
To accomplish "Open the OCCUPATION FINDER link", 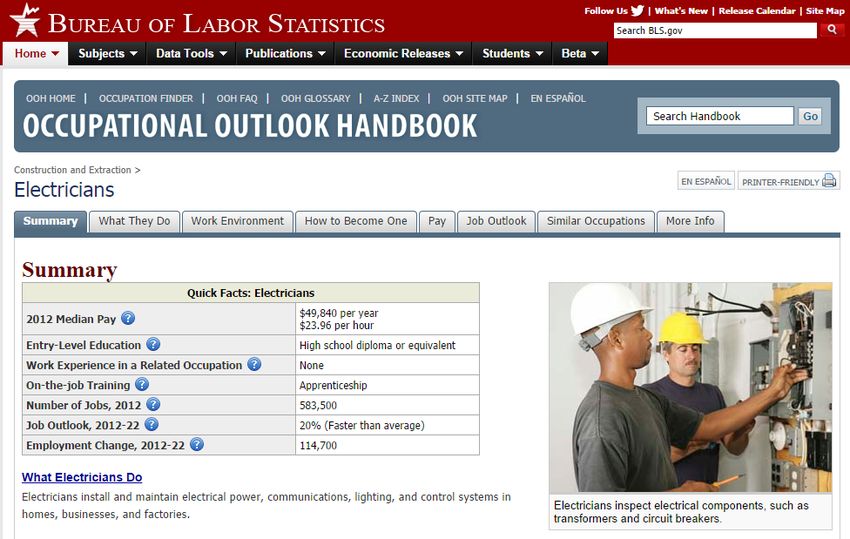I will click(146, 99).
